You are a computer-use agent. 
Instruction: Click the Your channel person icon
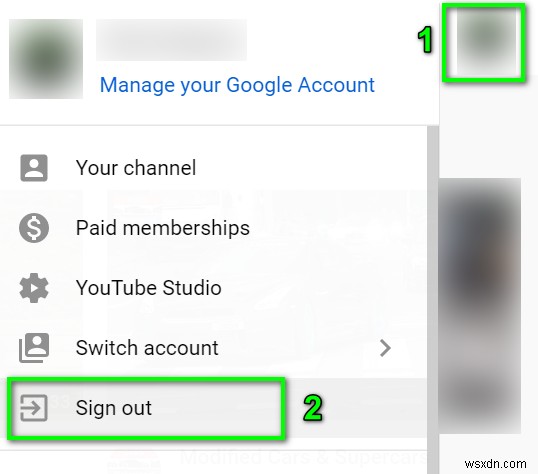(34, 168)
